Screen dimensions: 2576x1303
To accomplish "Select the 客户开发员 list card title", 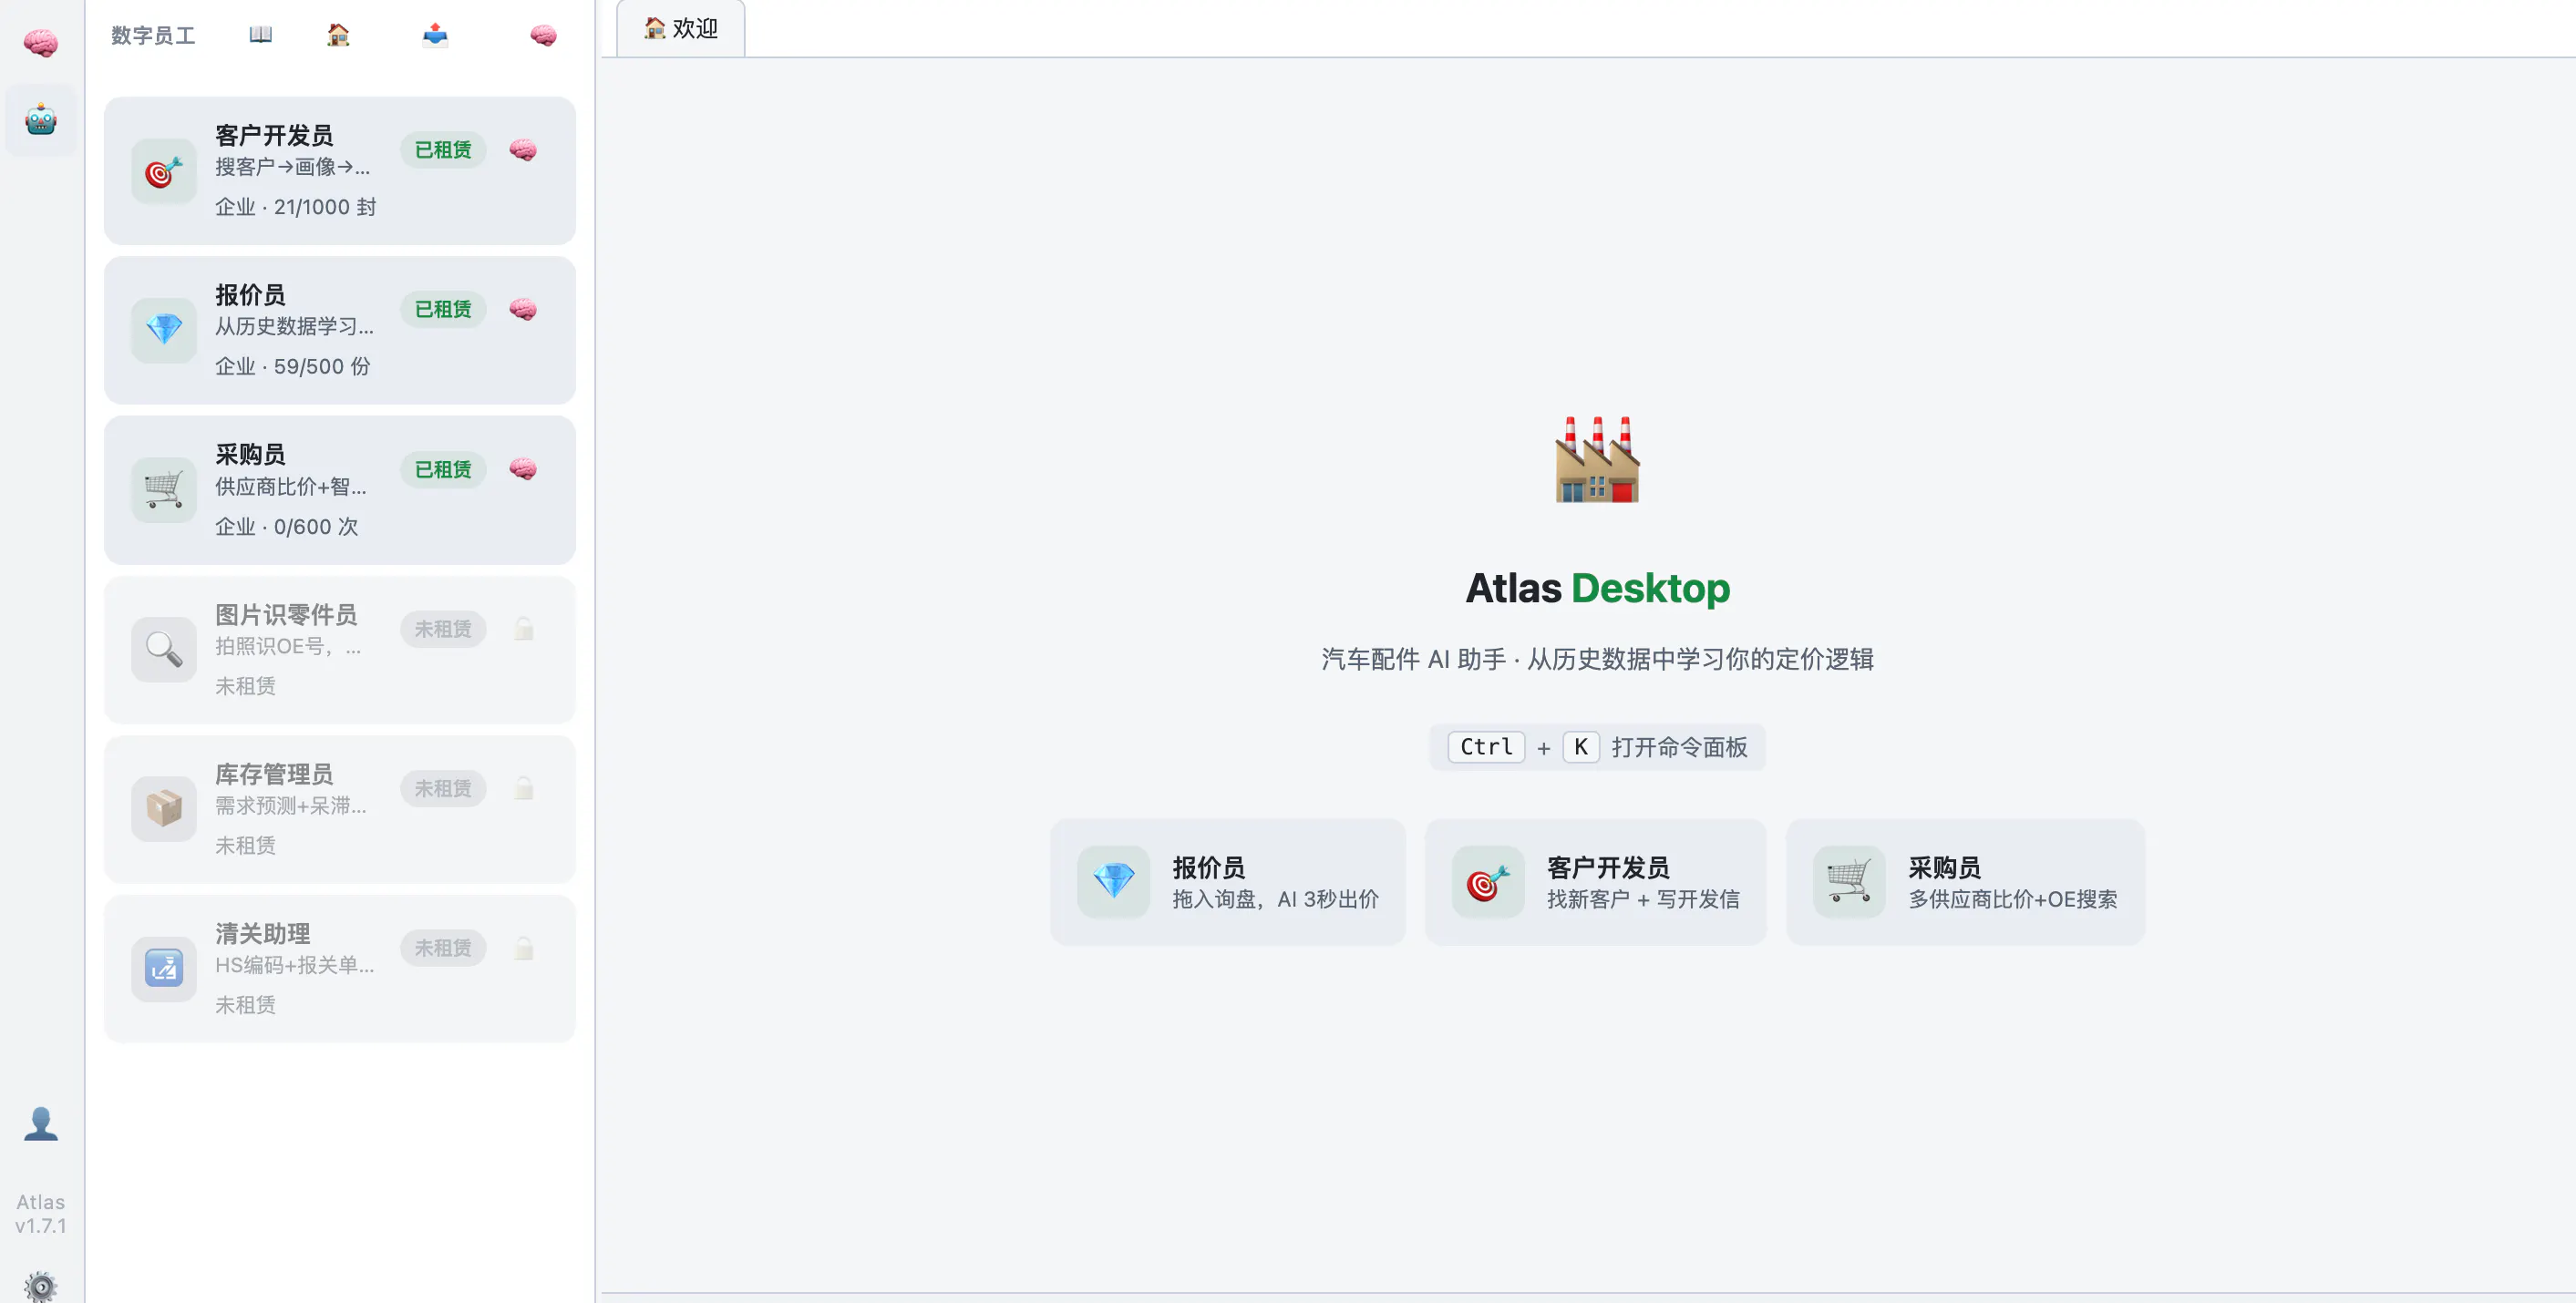I will (x=274, y=135).
